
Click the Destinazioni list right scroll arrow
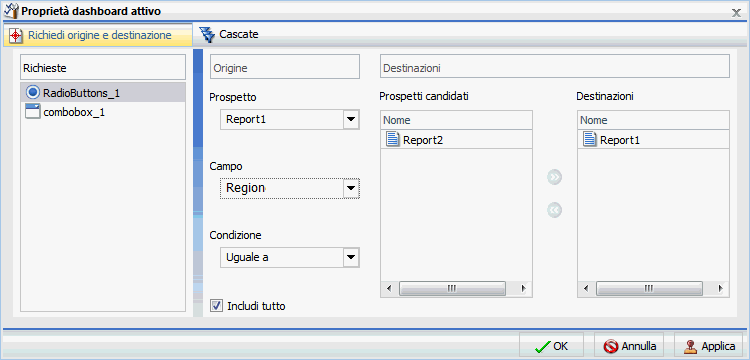click(720, 288)
